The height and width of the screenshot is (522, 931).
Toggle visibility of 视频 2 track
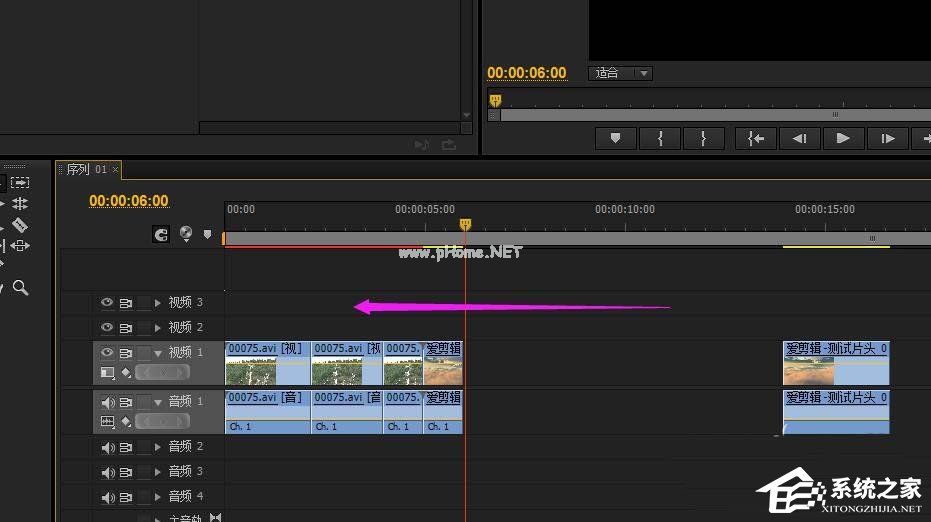[107, 327]
